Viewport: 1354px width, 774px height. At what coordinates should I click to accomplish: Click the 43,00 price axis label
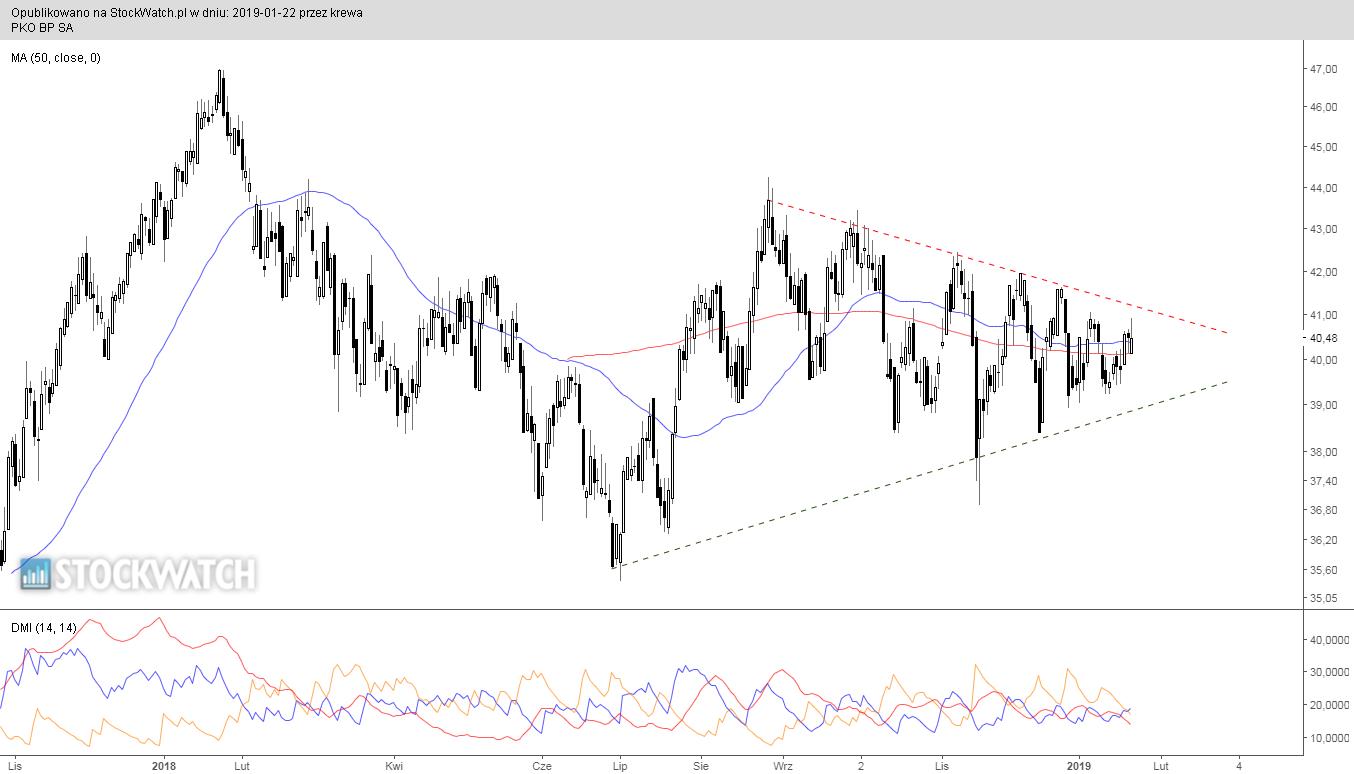(x=1323, y=229)
